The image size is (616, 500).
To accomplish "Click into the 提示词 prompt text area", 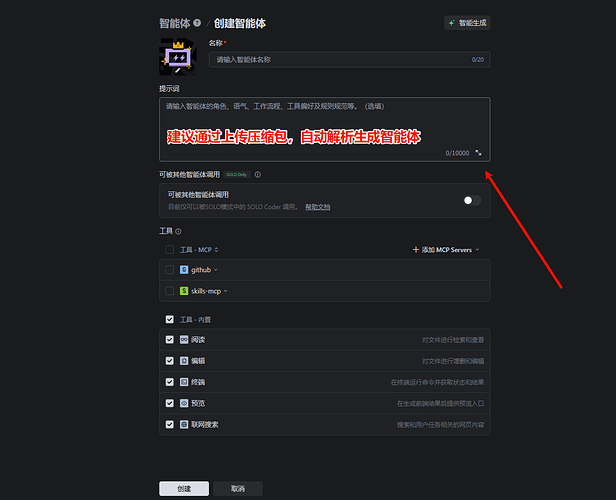I will pos(324,130).
